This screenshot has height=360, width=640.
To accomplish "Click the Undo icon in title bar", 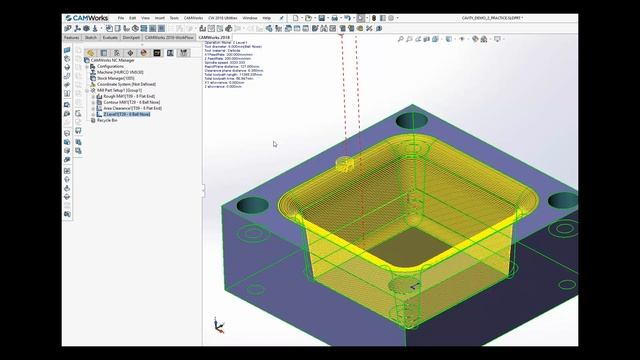I will click(347, 18).
